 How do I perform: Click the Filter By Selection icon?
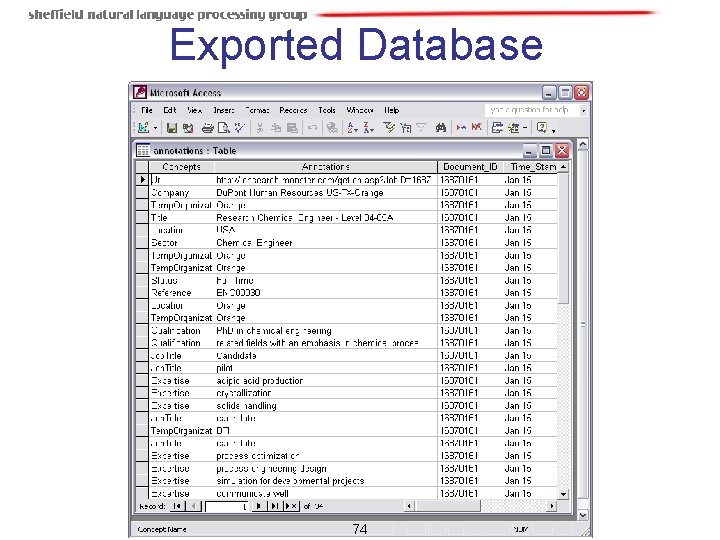389,128
